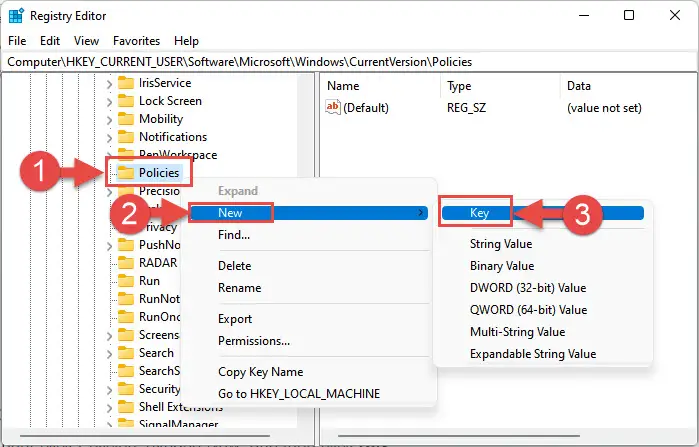The height and width of the screenshot is (447, 699).
Task: Click the values pane horizontal scrollbar
Action: click(459, 435)
